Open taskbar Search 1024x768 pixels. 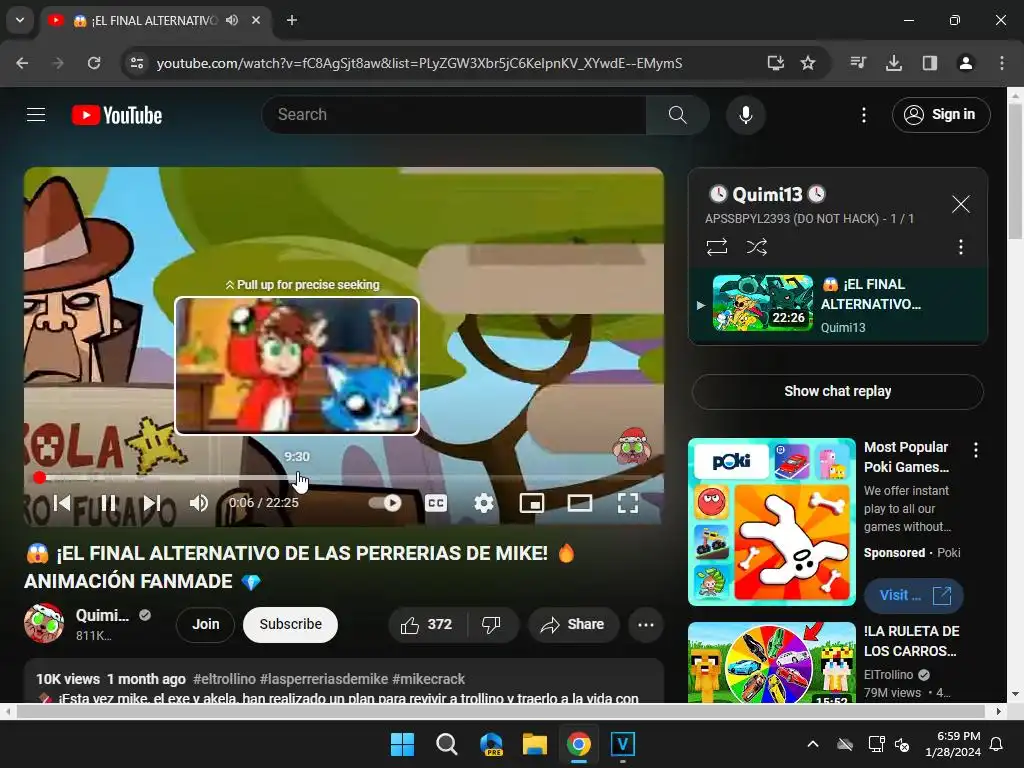coord(447,744)
